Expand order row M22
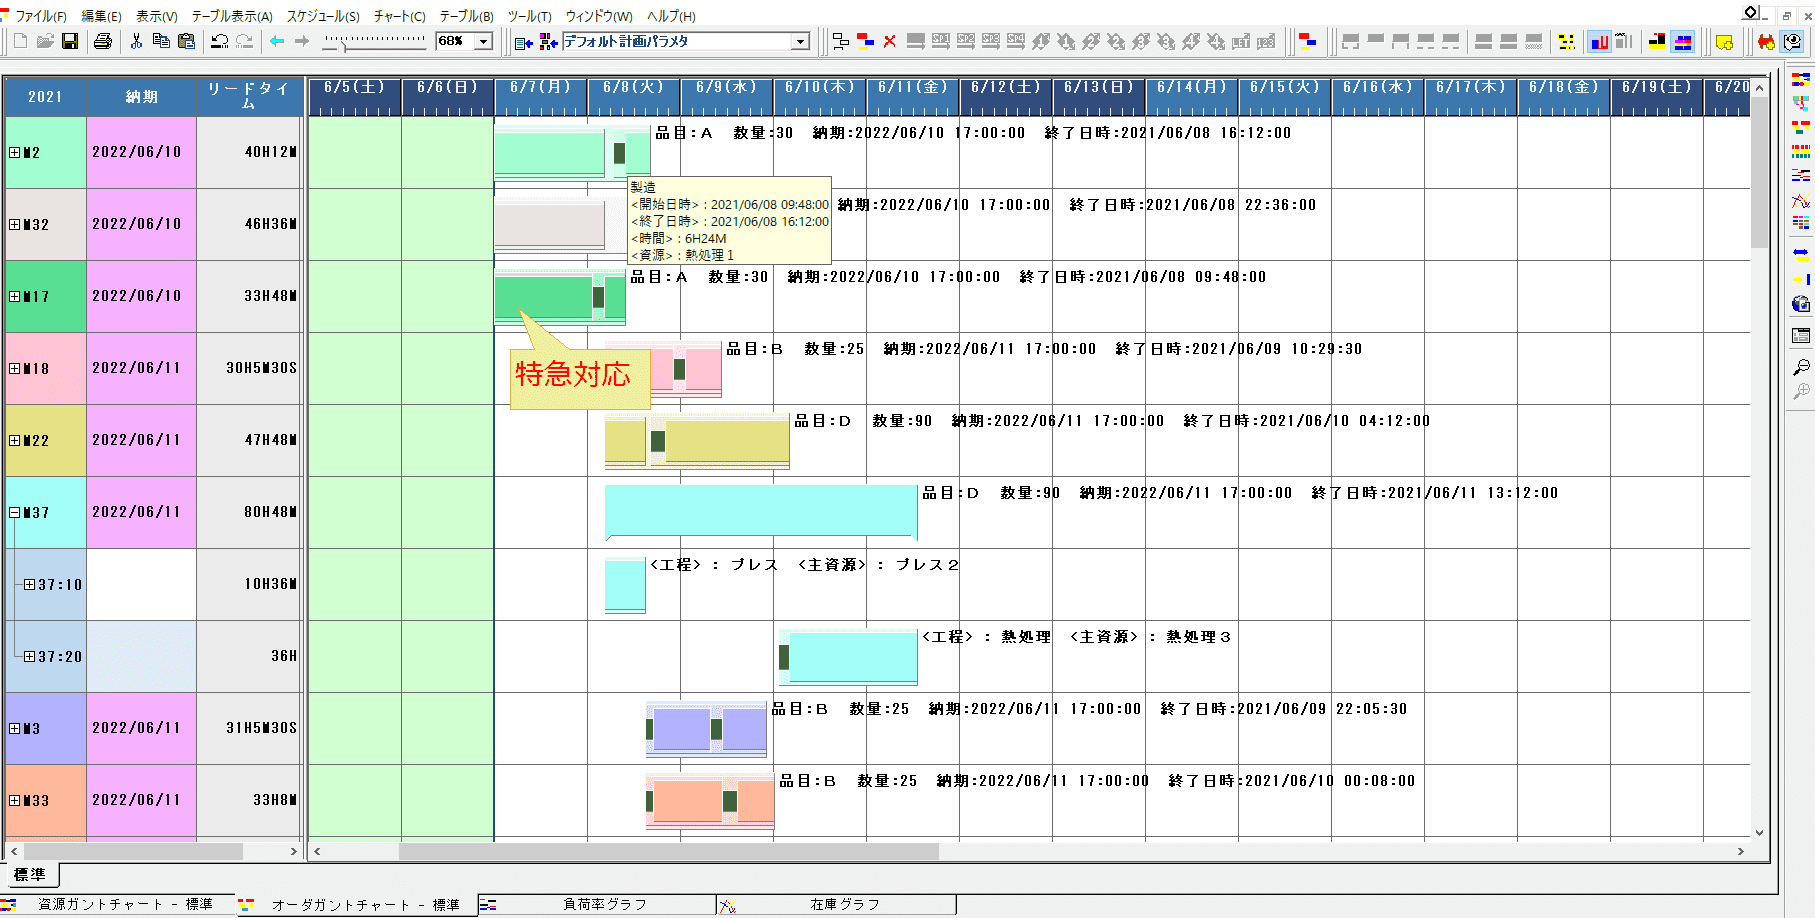 pos(14,441)
